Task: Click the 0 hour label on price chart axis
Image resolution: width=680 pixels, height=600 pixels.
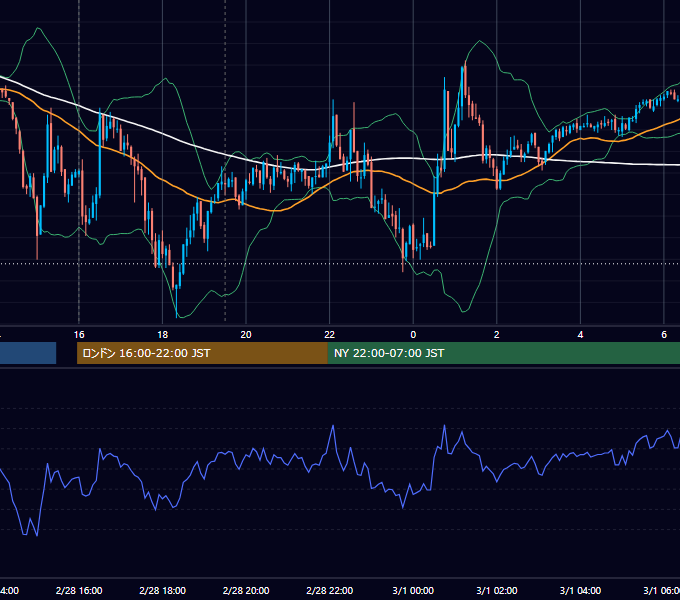Action: point(413,334)
